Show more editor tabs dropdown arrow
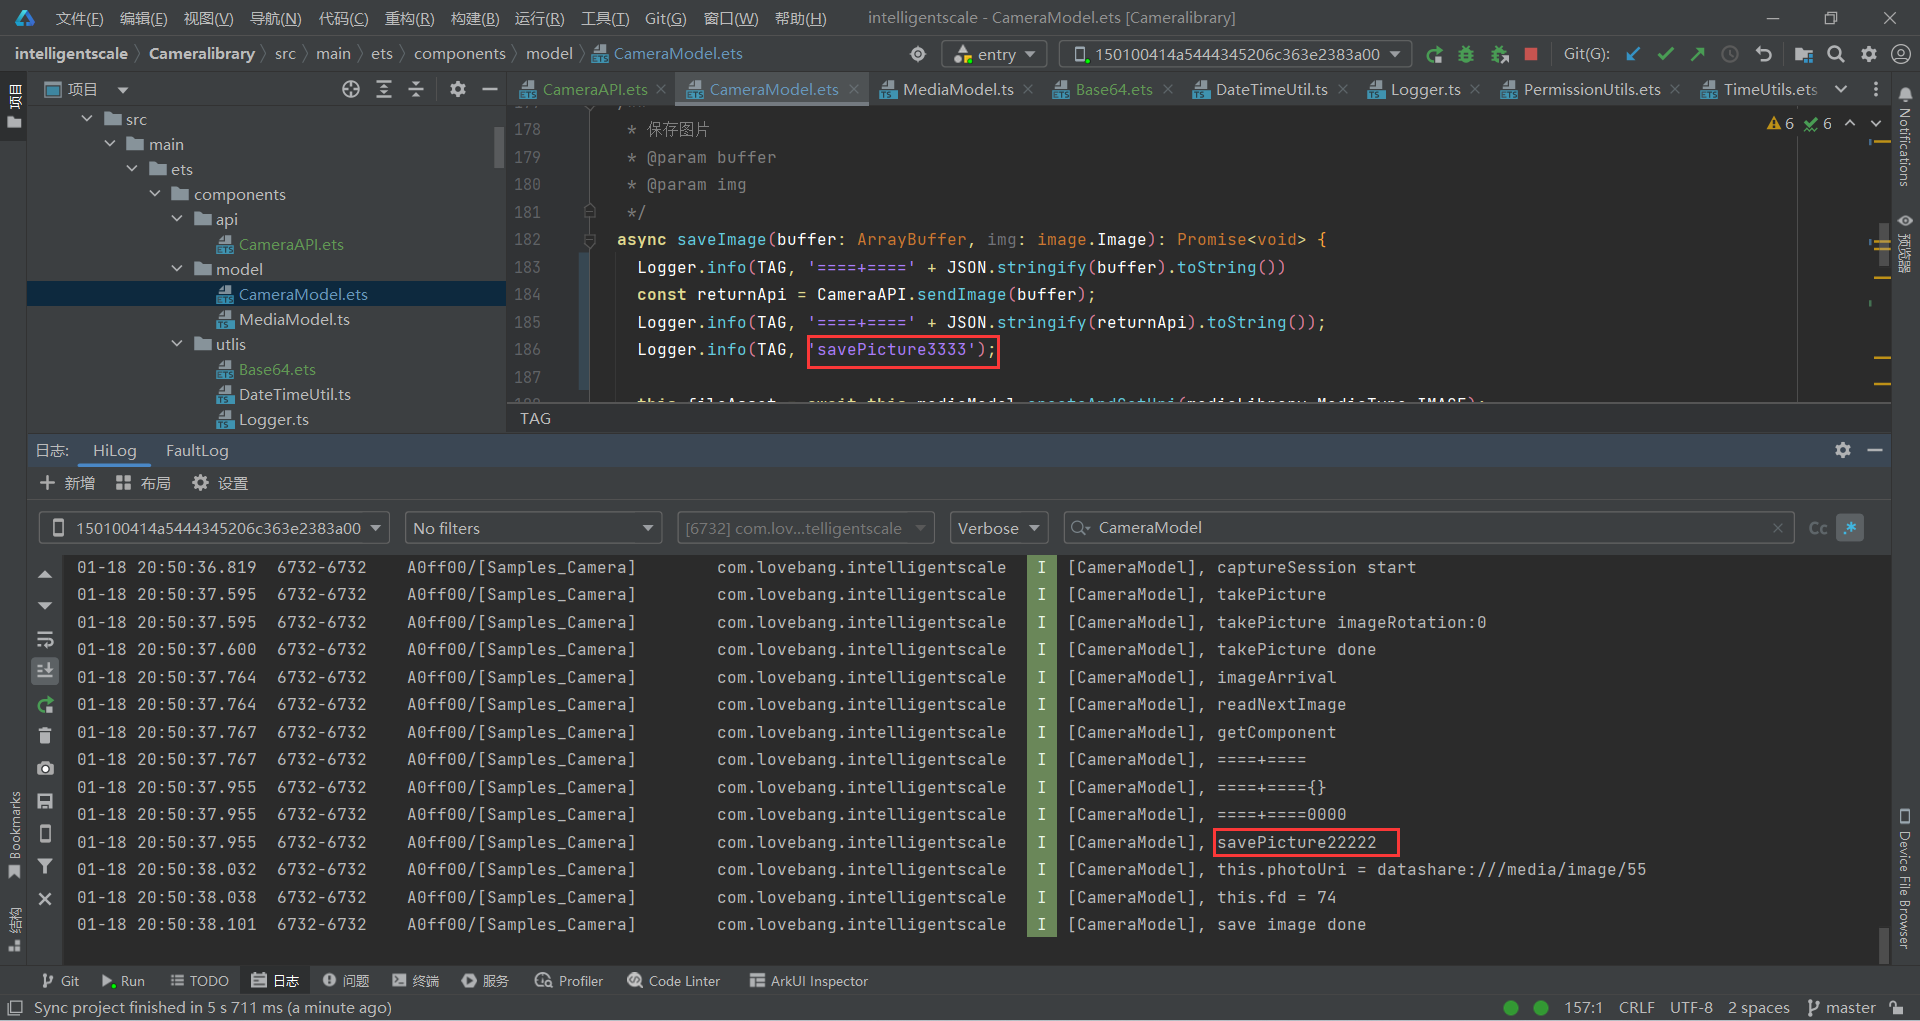This screenshot has height=1021, width=1920. [x=1841, y=89]
